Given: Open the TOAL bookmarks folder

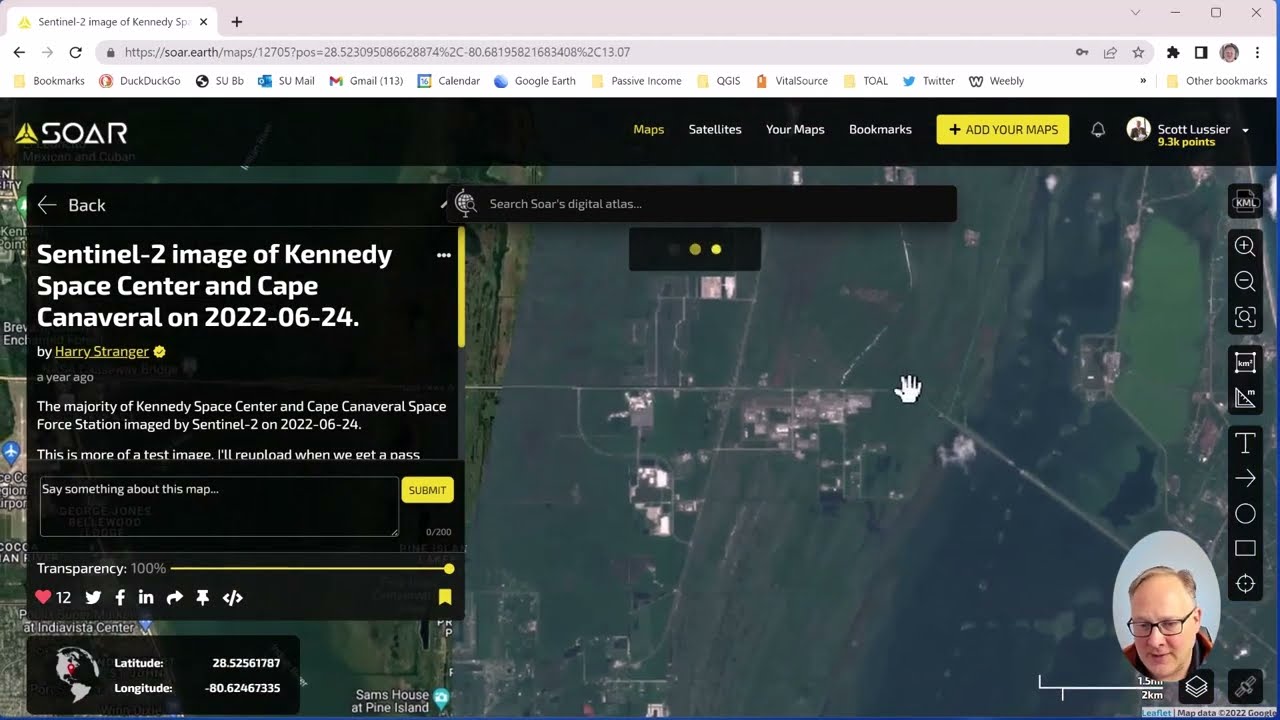Looking at the screenshot, I should pos(865,81).
